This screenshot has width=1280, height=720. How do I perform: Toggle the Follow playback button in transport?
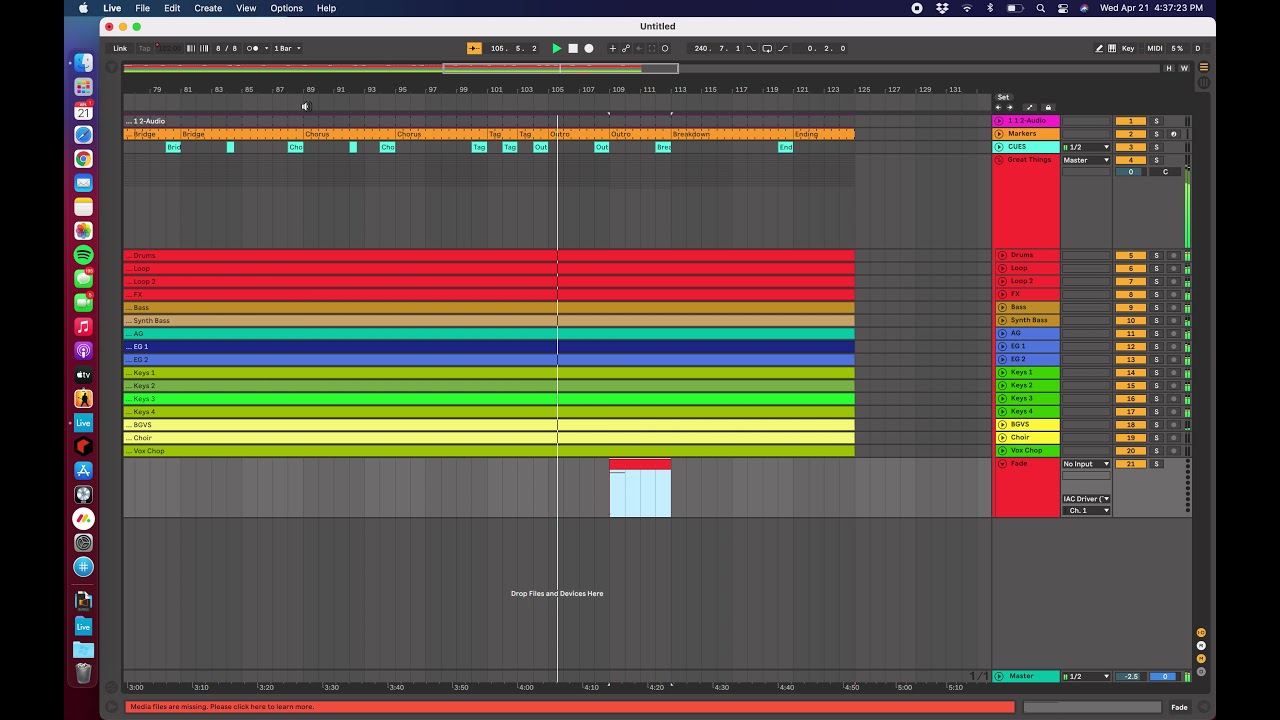tap(474, 48)
